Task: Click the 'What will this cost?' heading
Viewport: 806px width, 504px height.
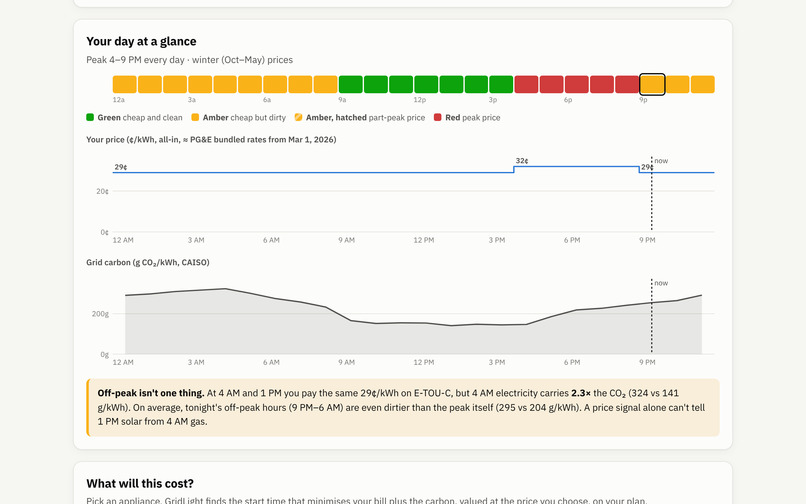Action: coord(140,483)
